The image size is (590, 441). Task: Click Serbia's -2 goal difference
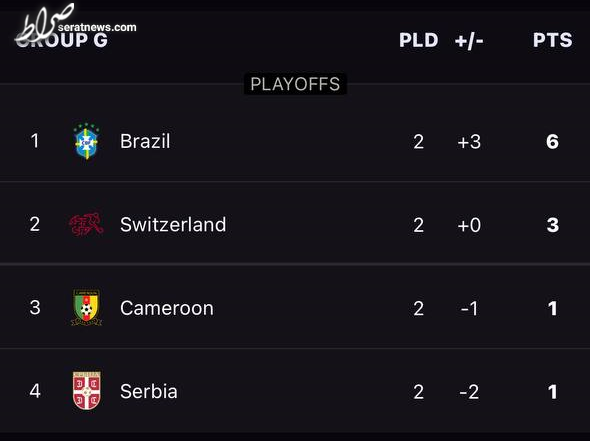click(469, 392)
